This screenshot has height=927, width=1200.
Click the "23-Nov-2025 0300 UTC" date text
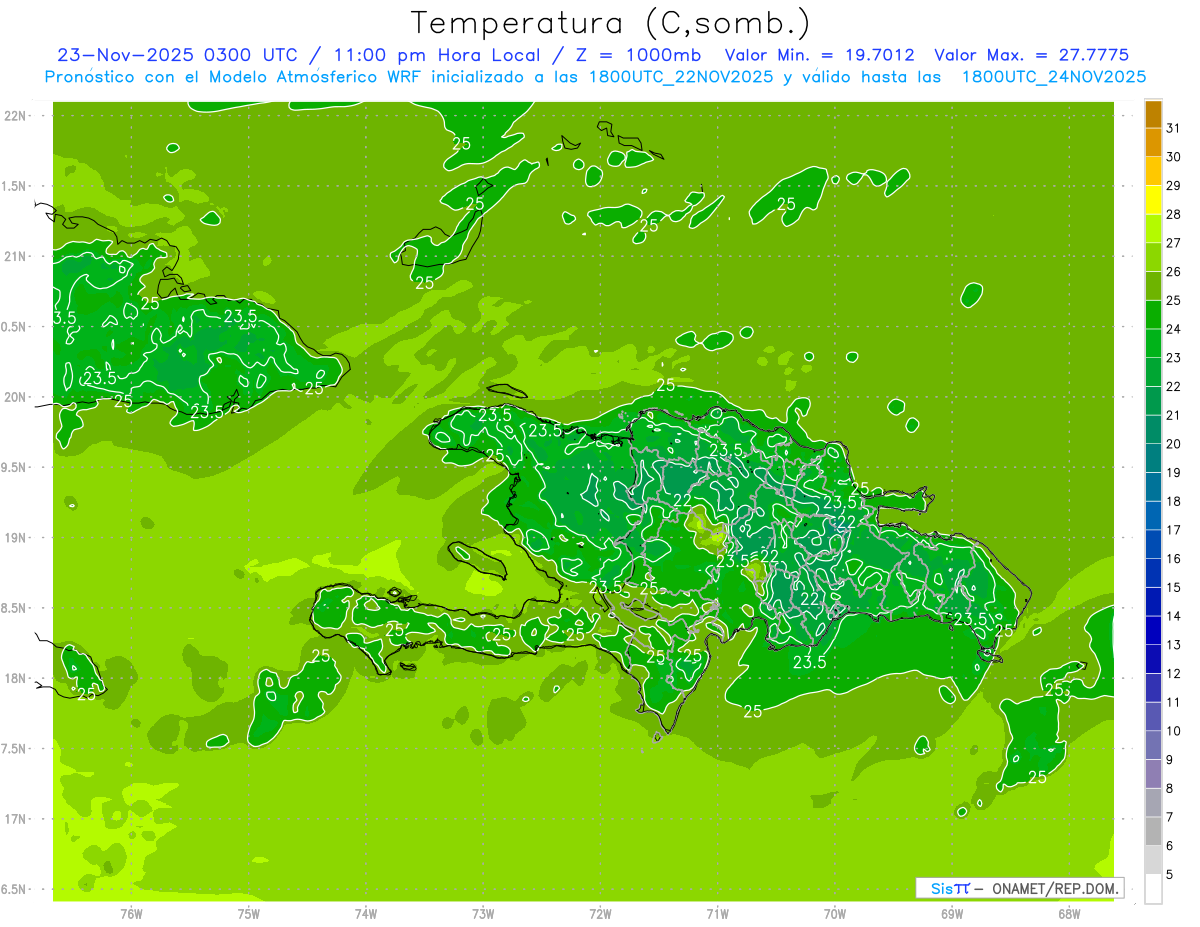click(179, 55)
